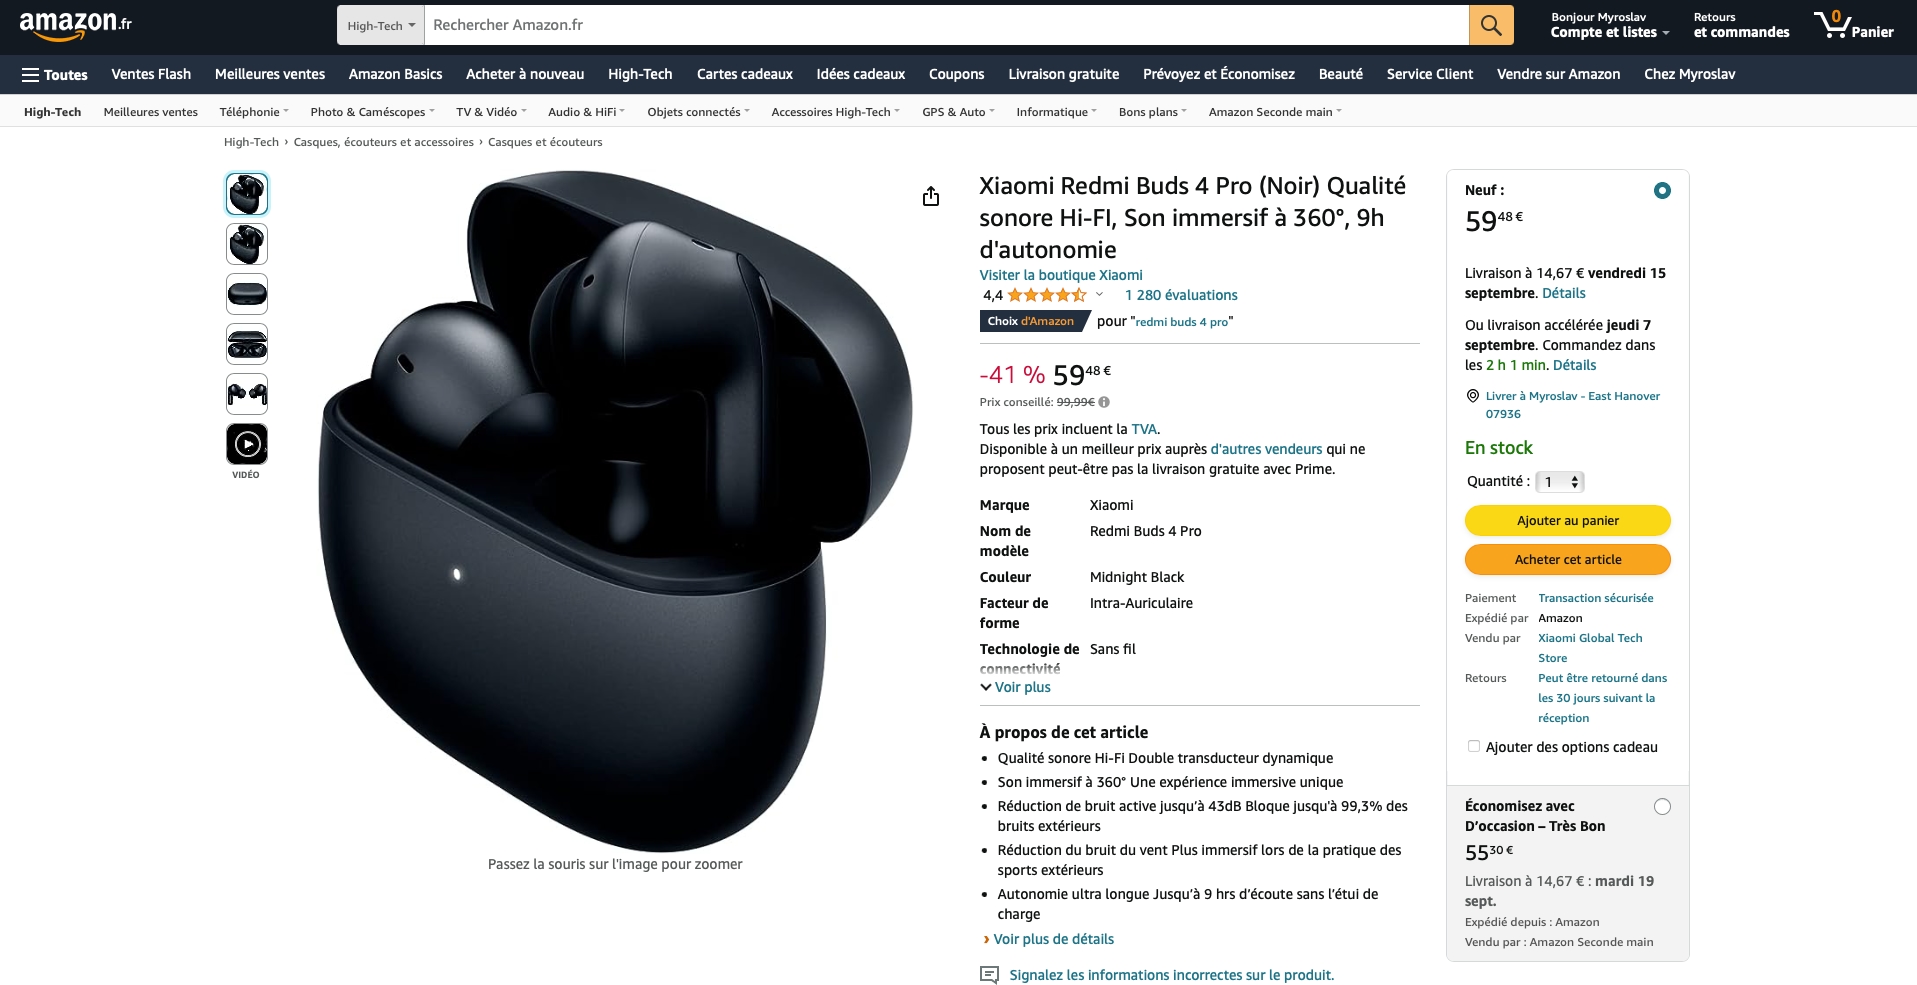Open the 1 280 évaluations link
Image resolution: width=1917 pixels, height=985 pixels.
tap(1181, 295)
